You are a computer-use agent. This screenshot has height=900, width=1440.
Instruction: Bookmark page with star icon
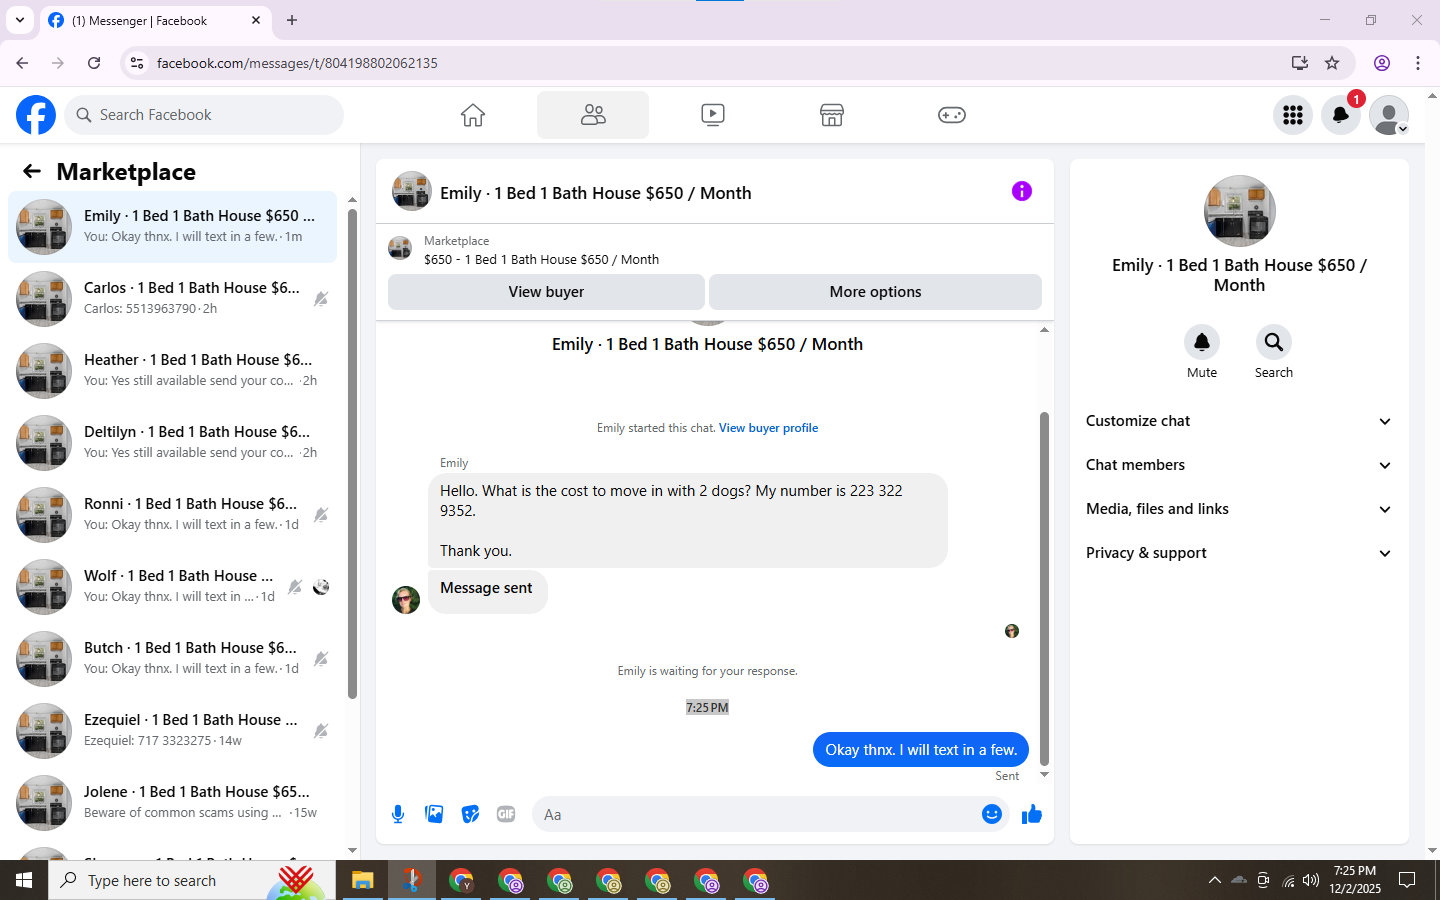(1332, 63)
